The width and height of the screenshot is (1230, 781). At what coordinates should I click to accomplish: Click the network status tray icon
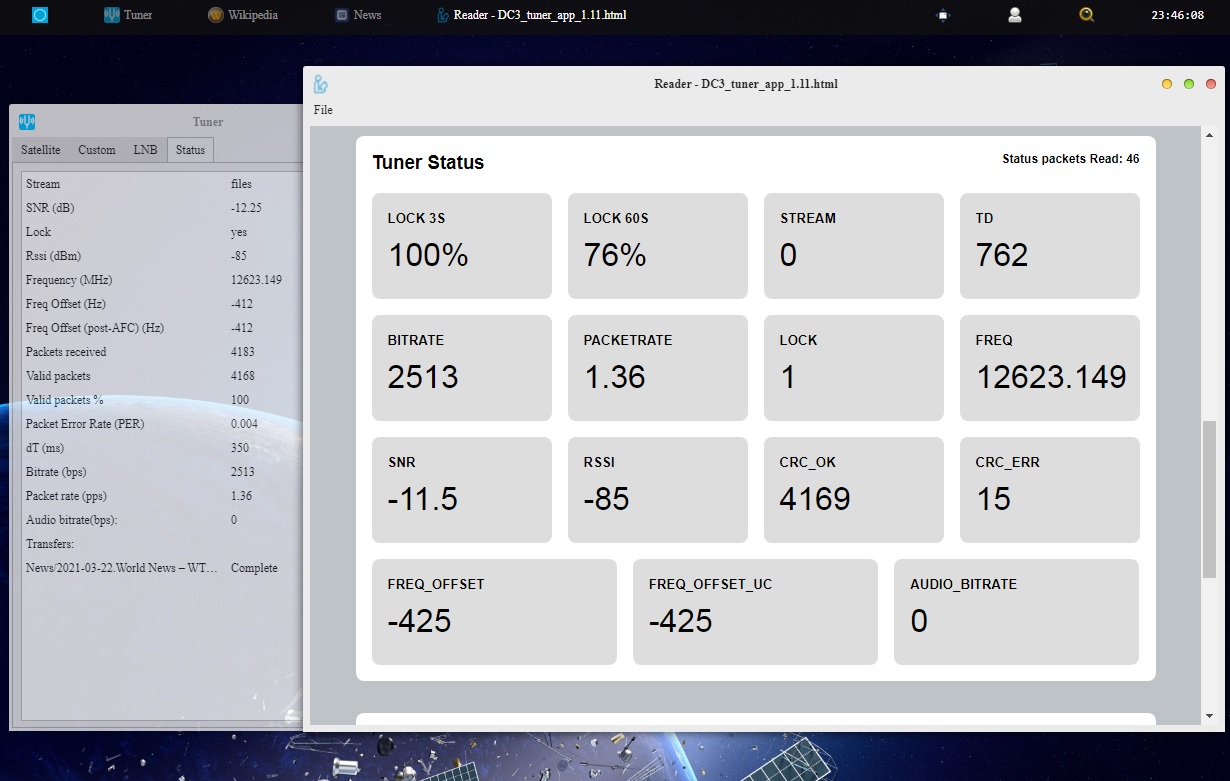943,15
